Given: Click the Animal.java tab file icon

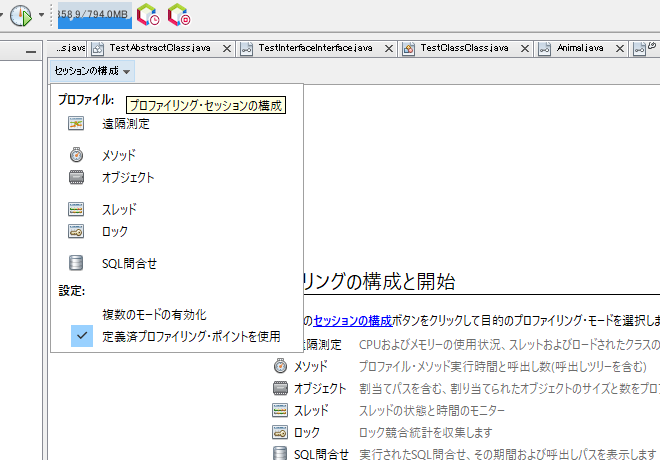Looking at the screenshot, I should pyautogui.click(x=544, y=49).
